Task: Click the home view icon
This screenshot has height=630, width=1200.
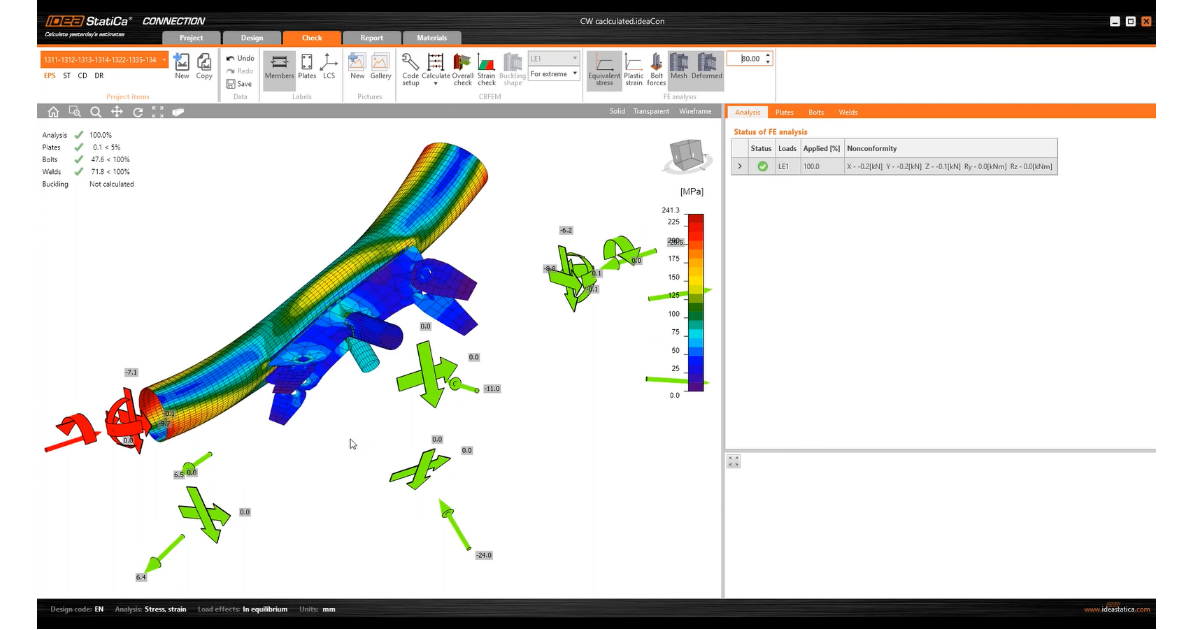Action: click(53, 112)
